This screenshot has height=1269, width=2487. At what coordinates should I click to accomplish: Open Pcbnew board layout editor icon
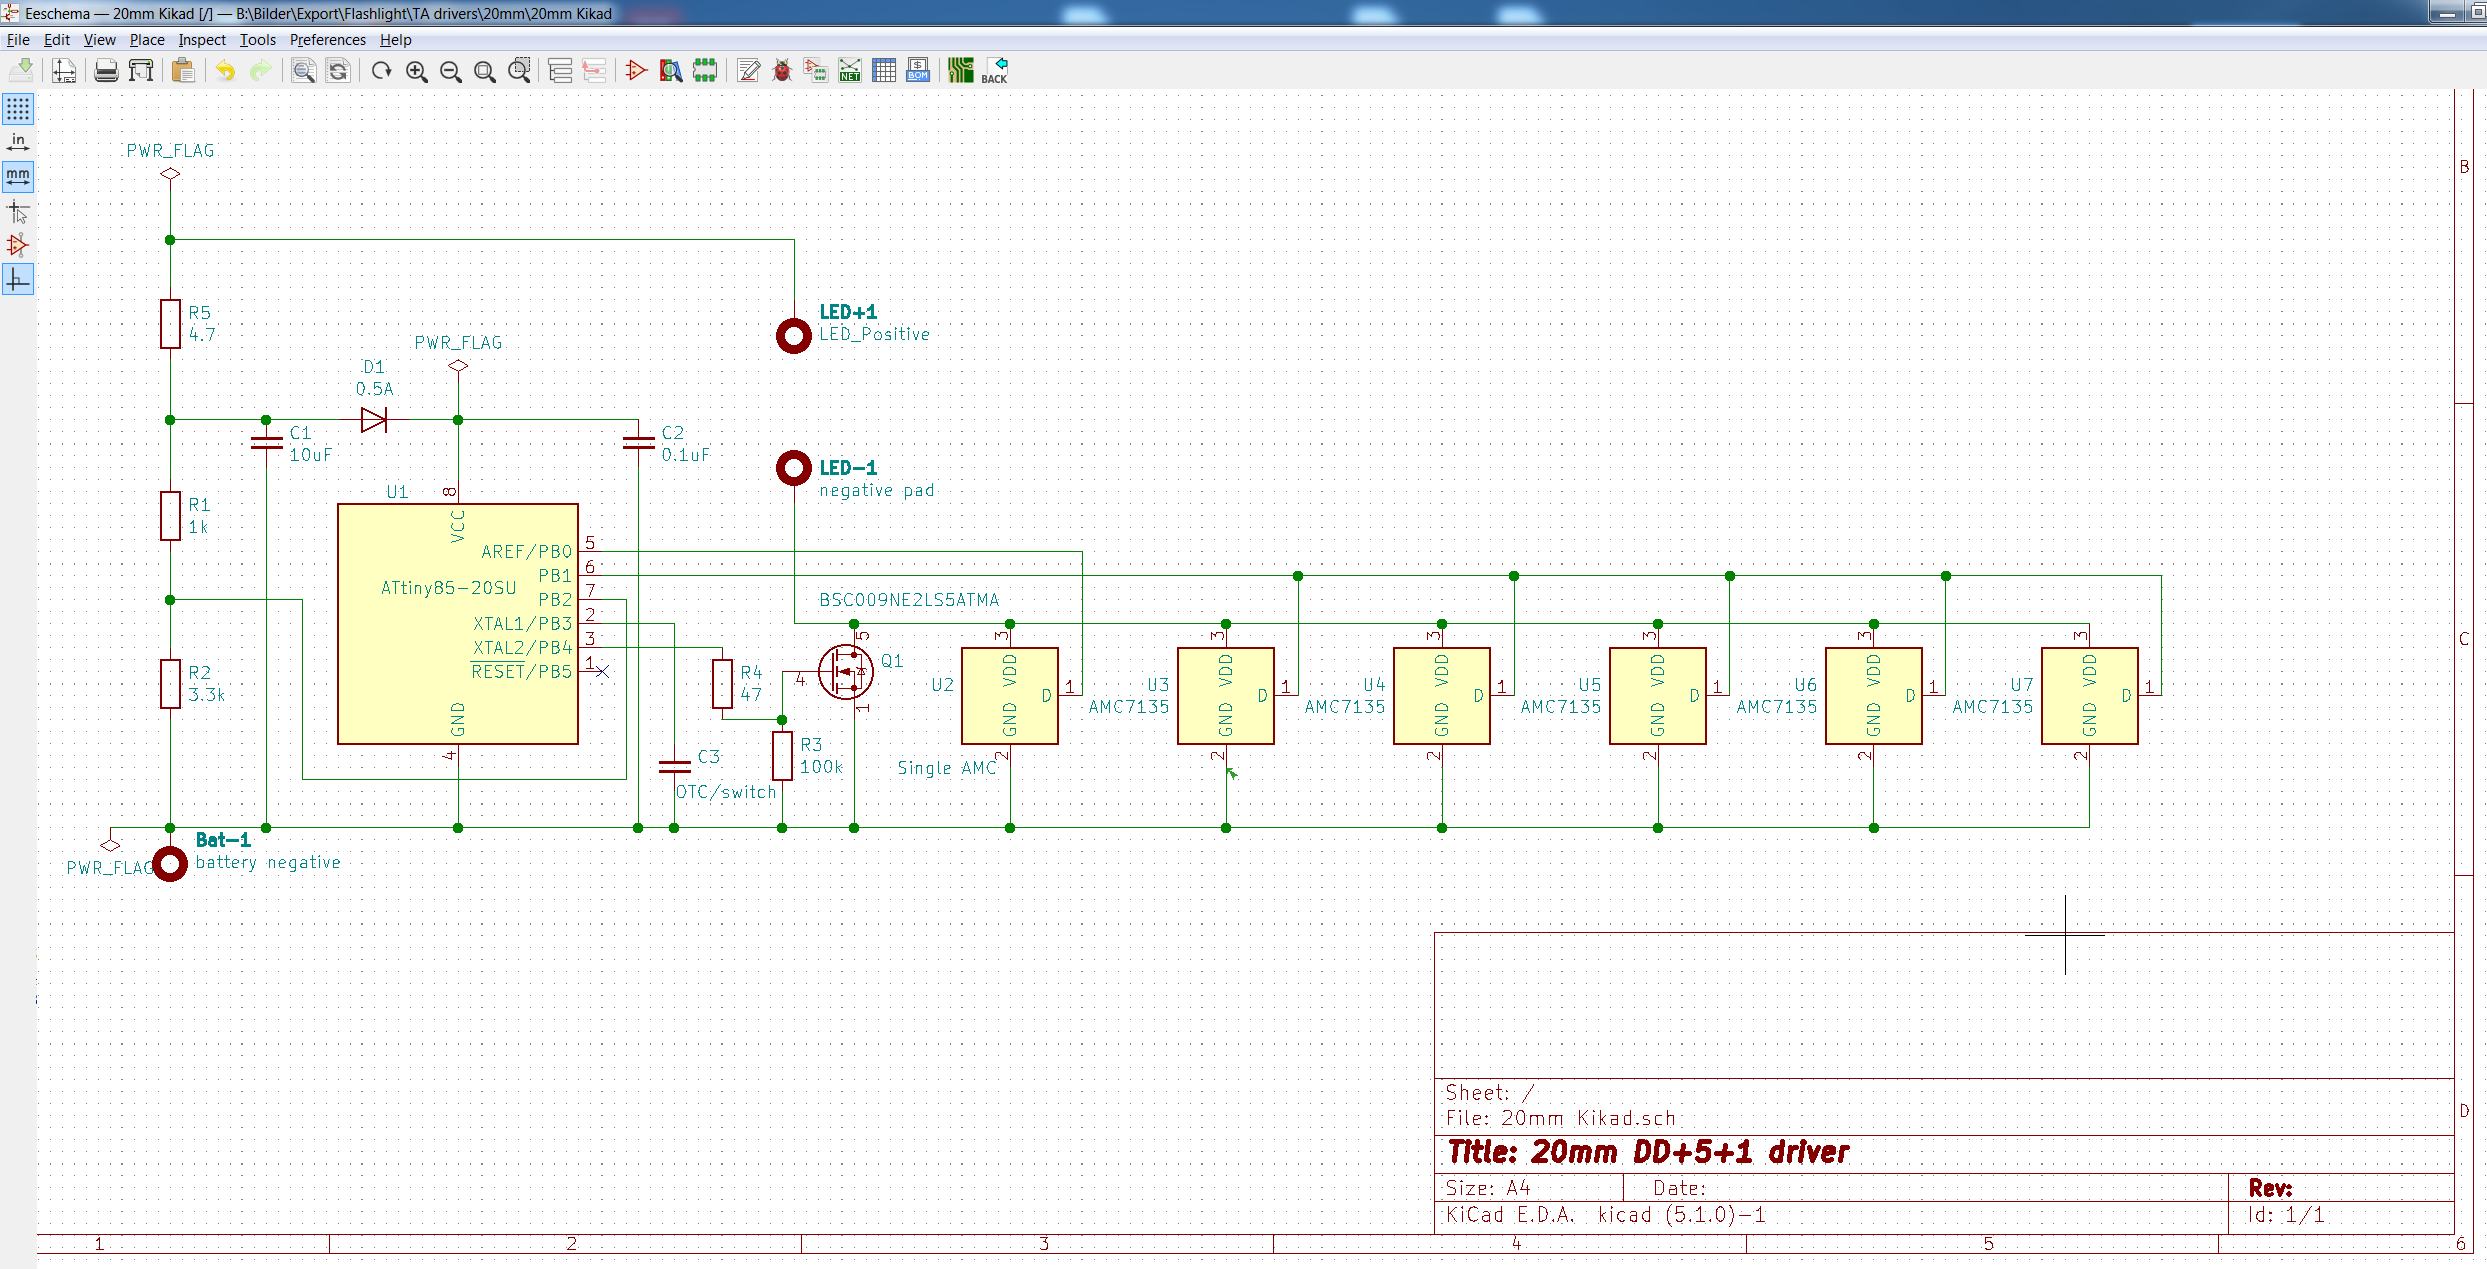961,70
